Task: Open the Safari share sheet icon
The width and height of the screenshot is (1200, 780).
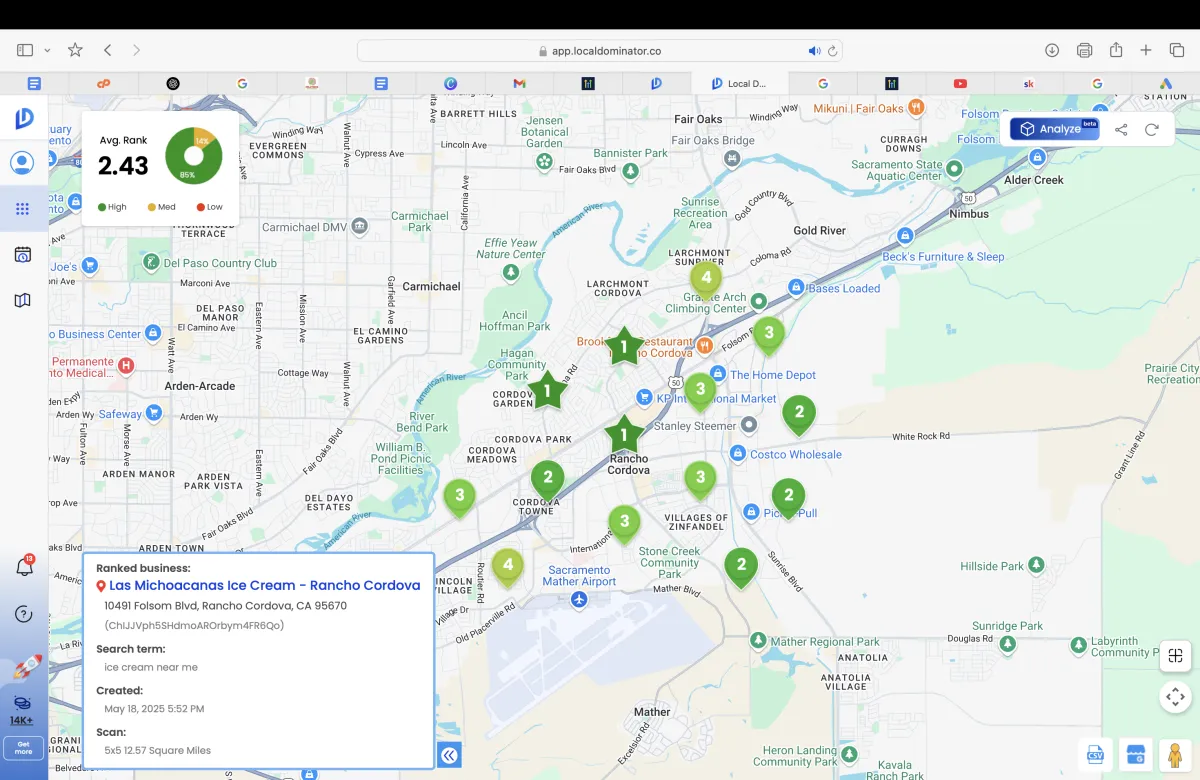Action: pyautogui.click(x=1116, y=50)
